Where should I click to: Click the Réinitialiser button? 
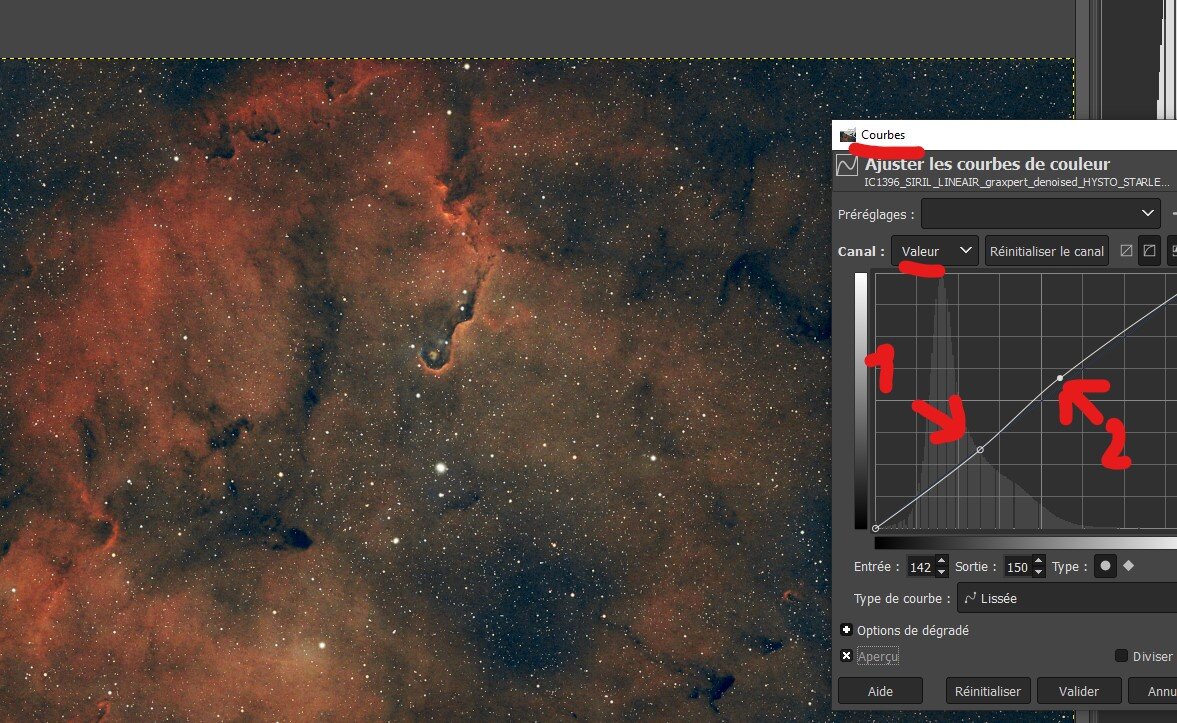click(x=987, y=691)
